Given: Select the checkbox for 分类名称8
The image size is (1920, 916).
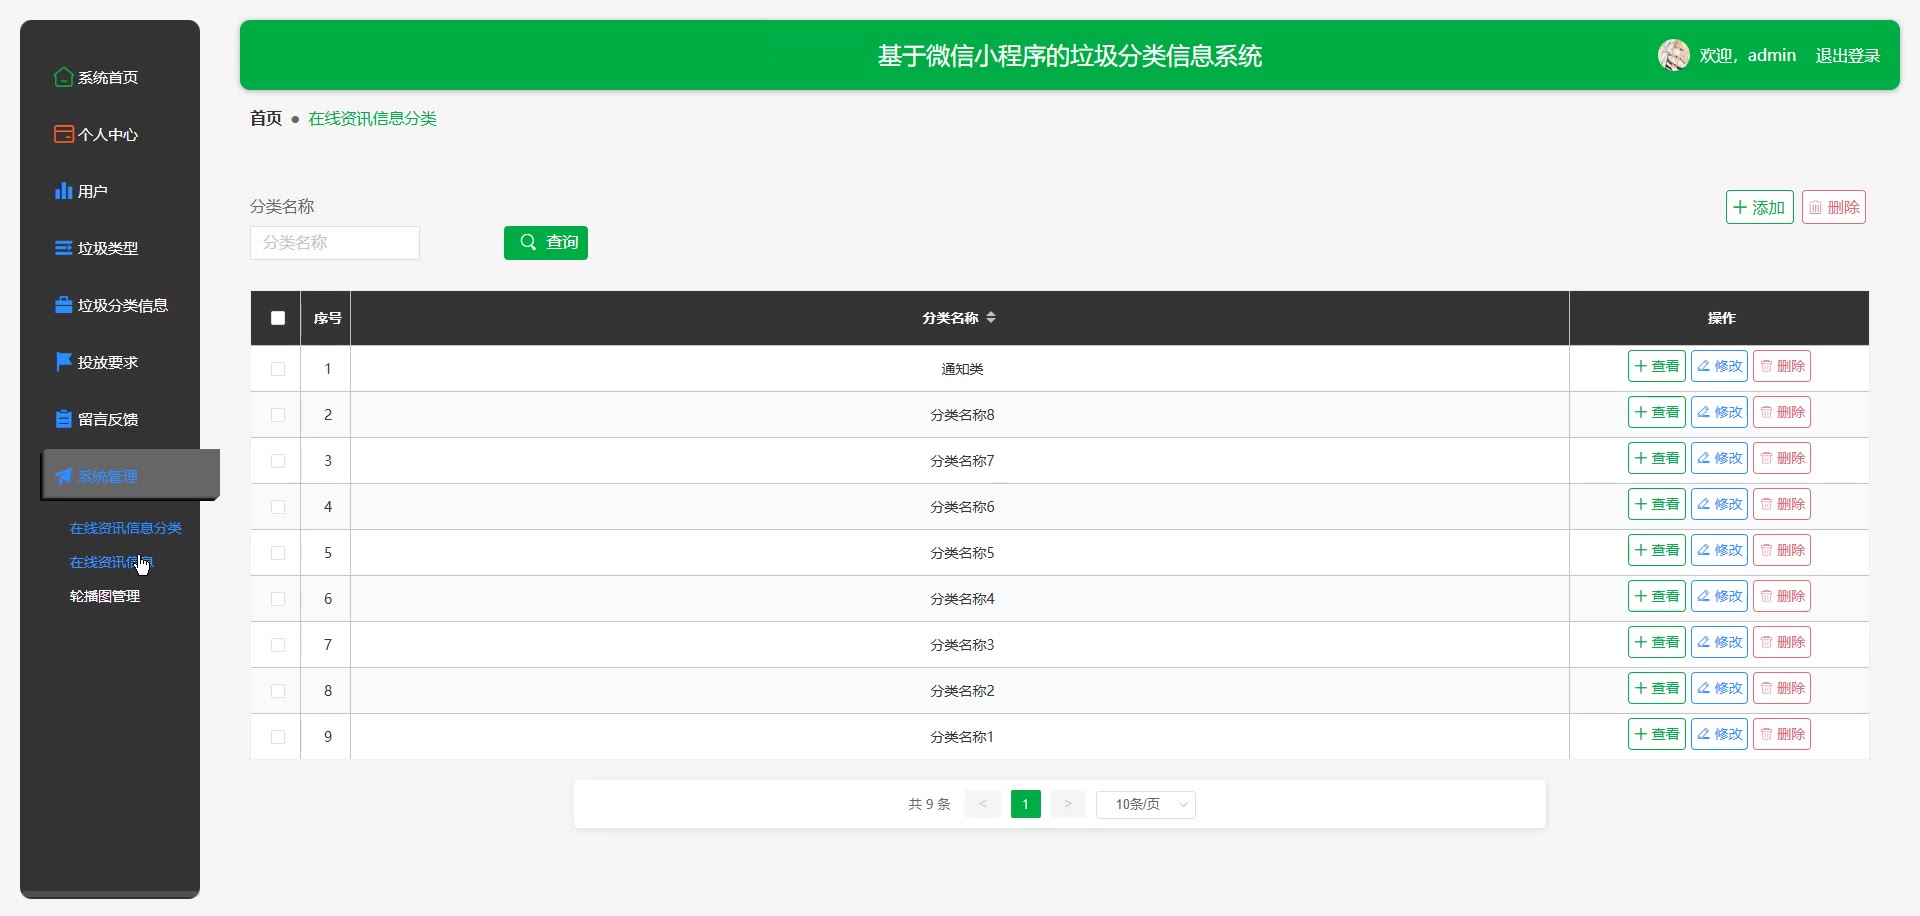Looking at the screenshot, I should (278, 415).
